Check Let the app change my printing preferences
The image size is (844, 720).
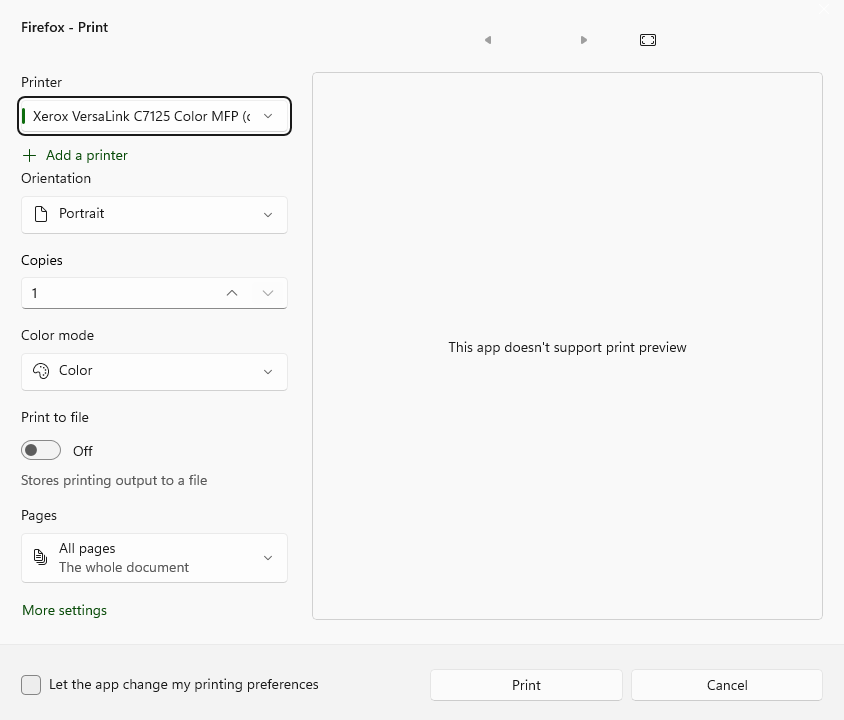point(31,685)
